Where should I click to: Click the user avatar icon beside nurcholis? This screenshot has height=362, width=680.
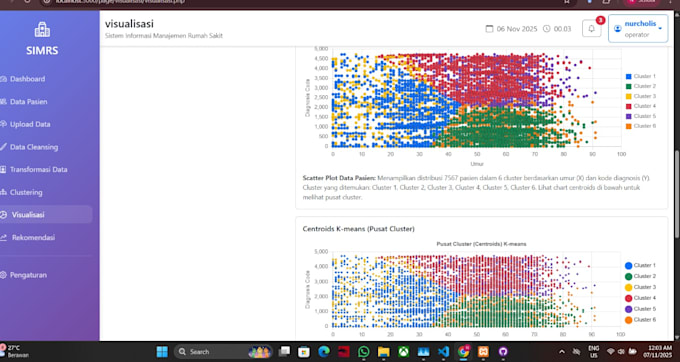[x=618, y=29]
